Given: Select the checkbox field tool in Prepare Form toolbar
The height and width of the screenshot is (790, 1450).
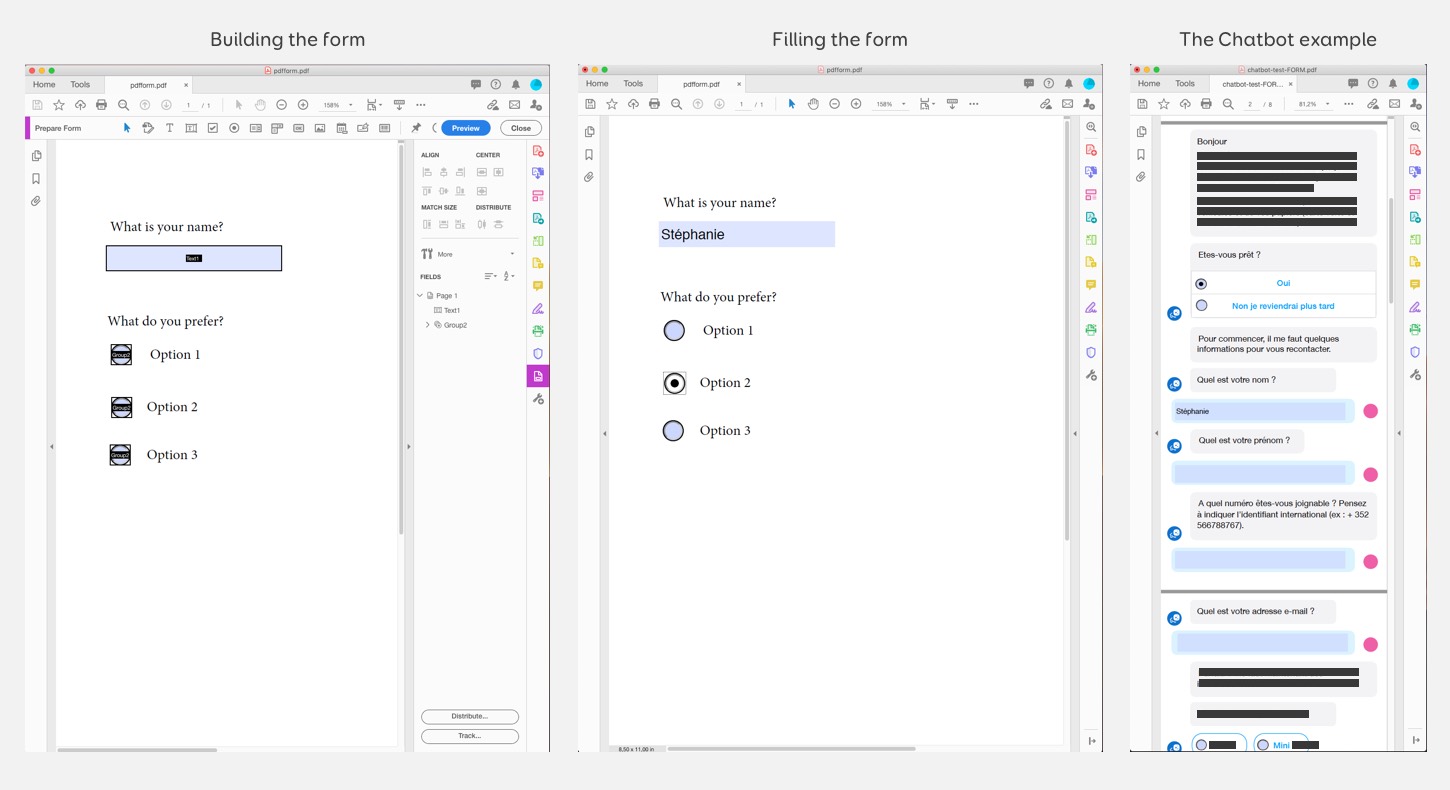Looking at the screenshot, I should click(212, 128).
